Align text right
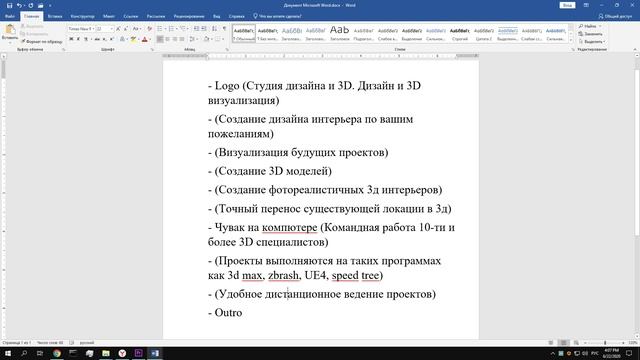 175,39
